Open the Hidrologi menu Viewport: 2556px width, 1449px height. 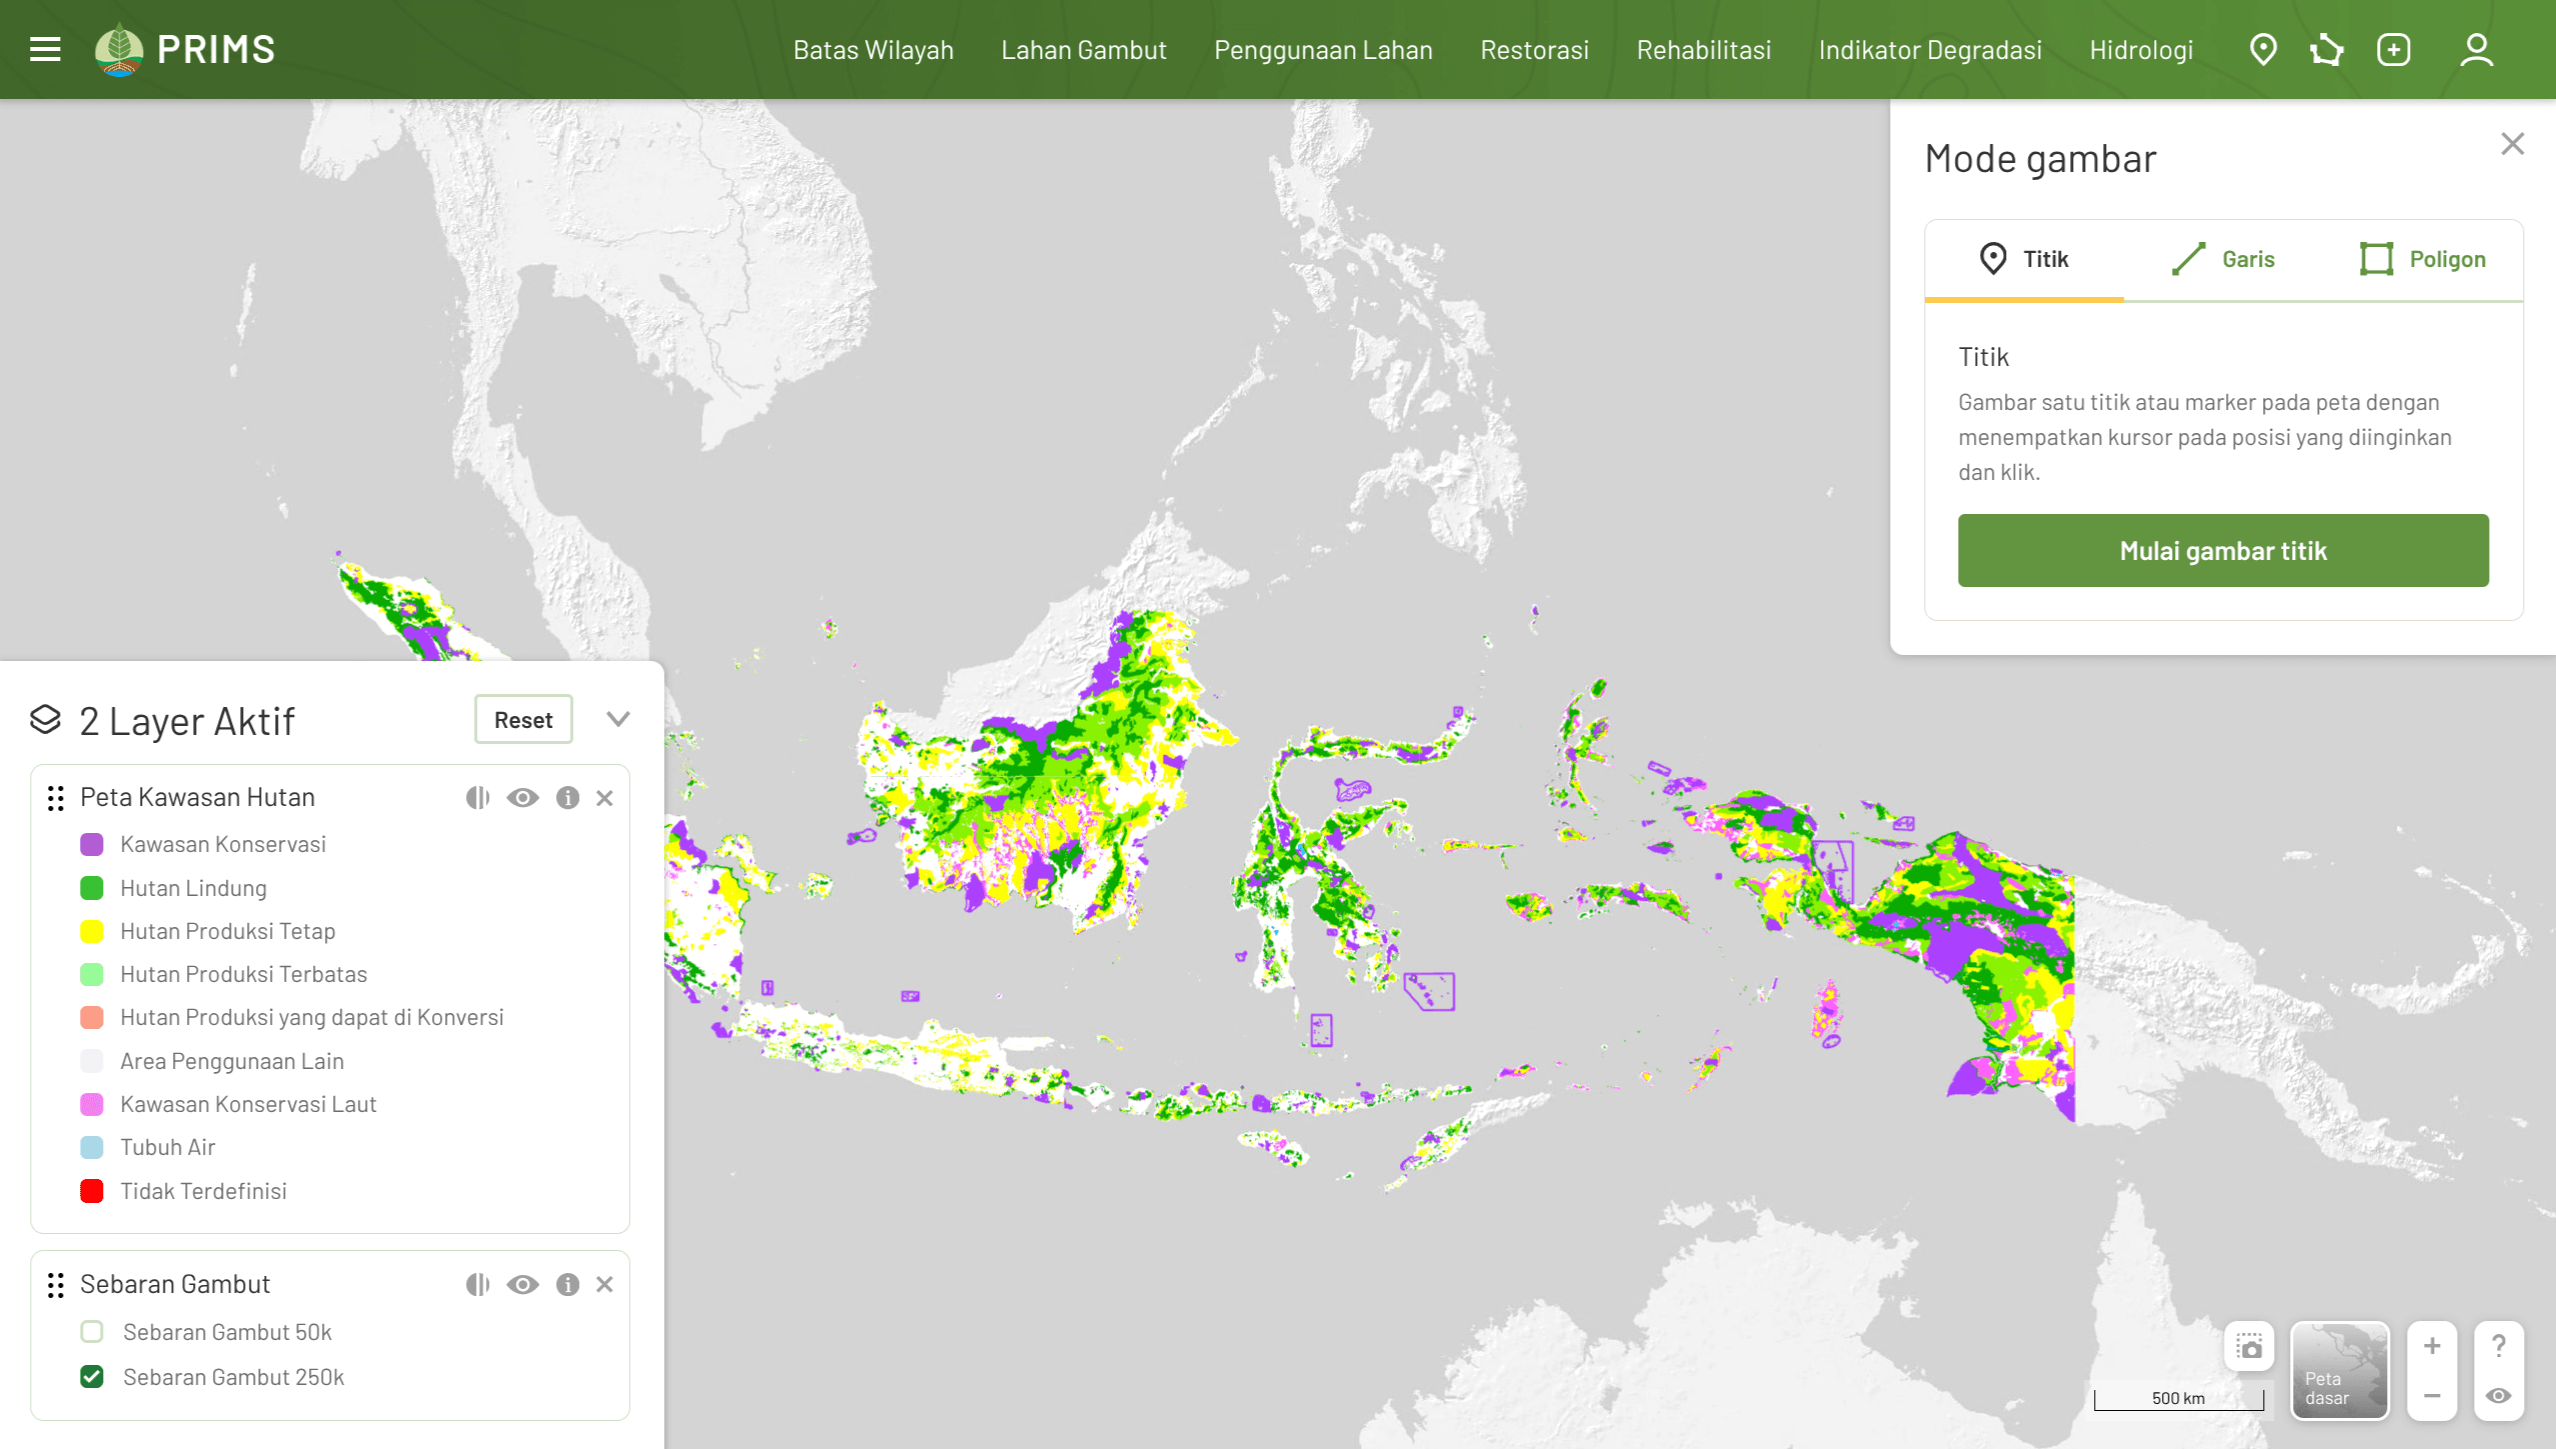click(x=2141, y=49)
